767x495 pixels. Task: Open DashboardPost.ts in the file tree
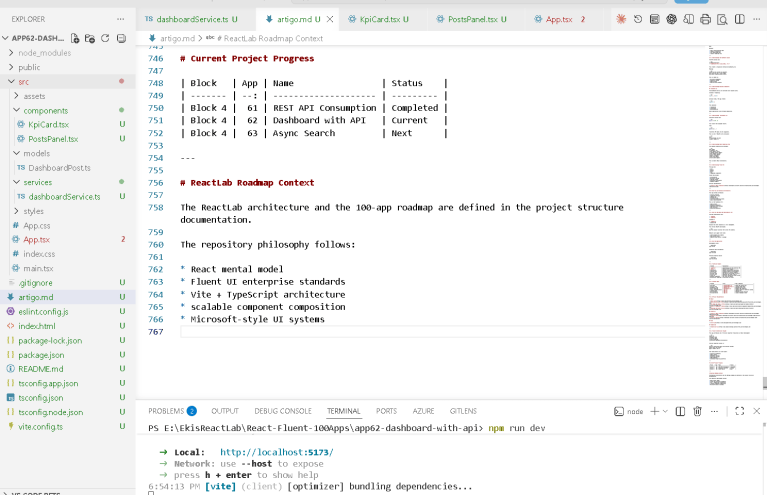(x=59, y=168)
